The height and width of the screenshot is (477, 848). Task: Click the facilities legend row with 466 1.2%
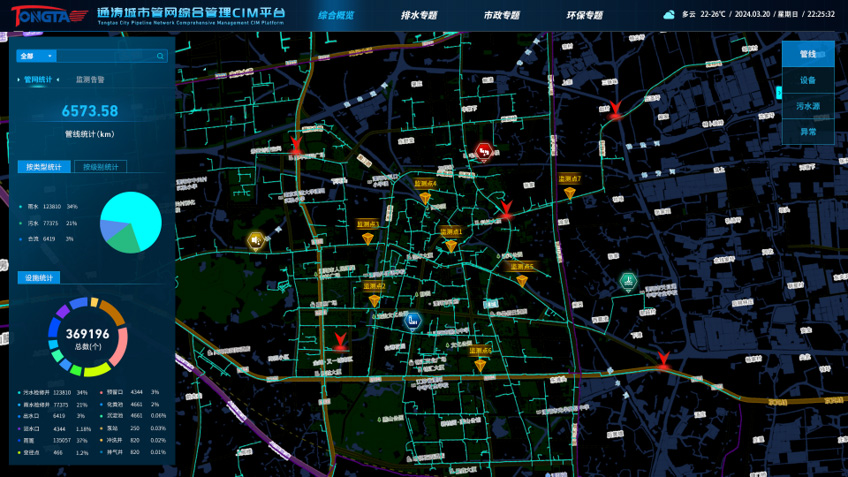pos(53,452)
